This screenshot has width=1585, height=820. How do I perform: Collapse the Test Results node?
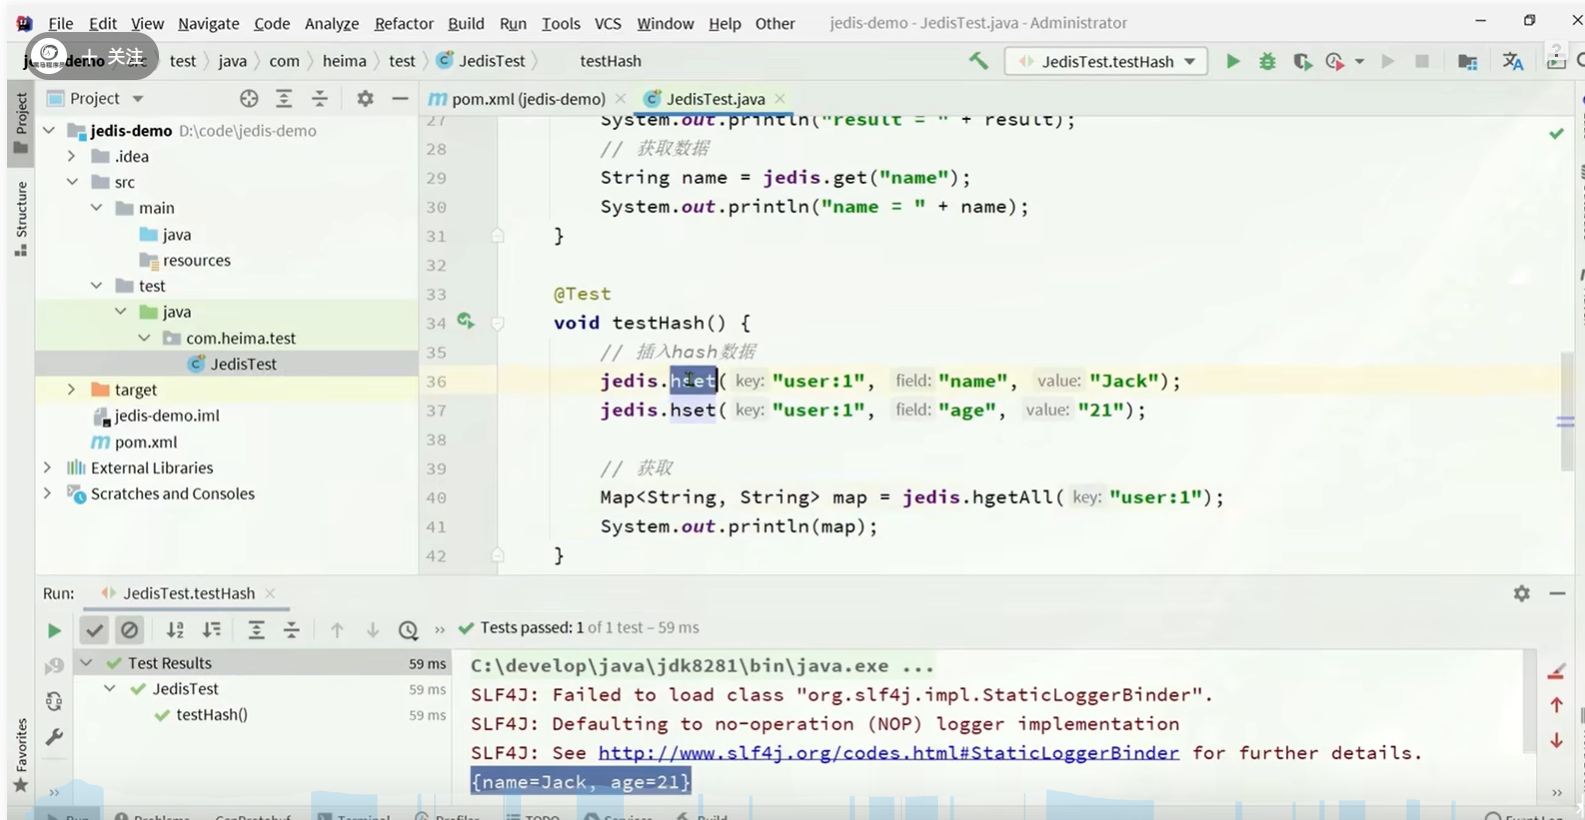tap(87, 663)
